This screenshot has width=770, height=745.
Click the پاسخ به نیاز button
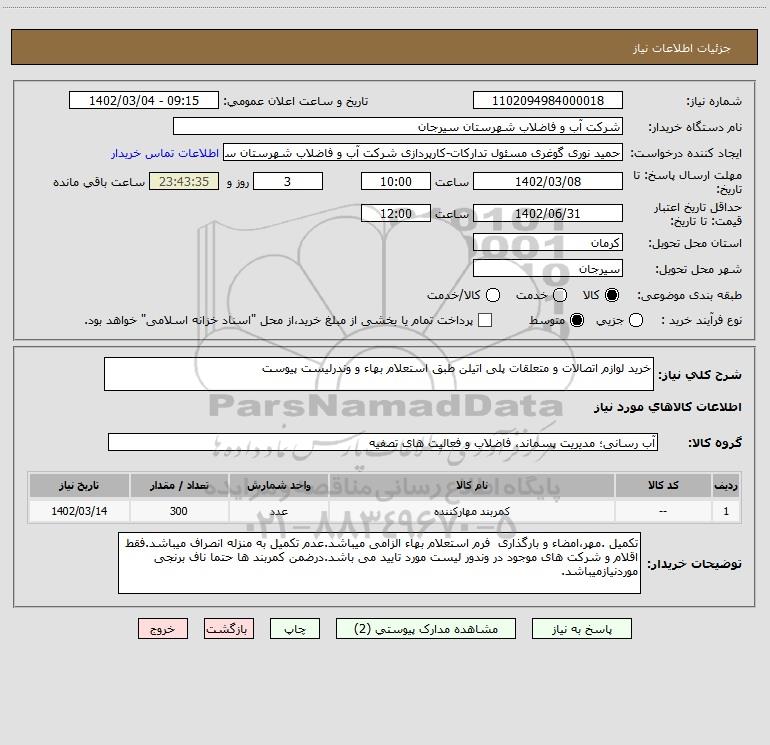pos(581,629)
